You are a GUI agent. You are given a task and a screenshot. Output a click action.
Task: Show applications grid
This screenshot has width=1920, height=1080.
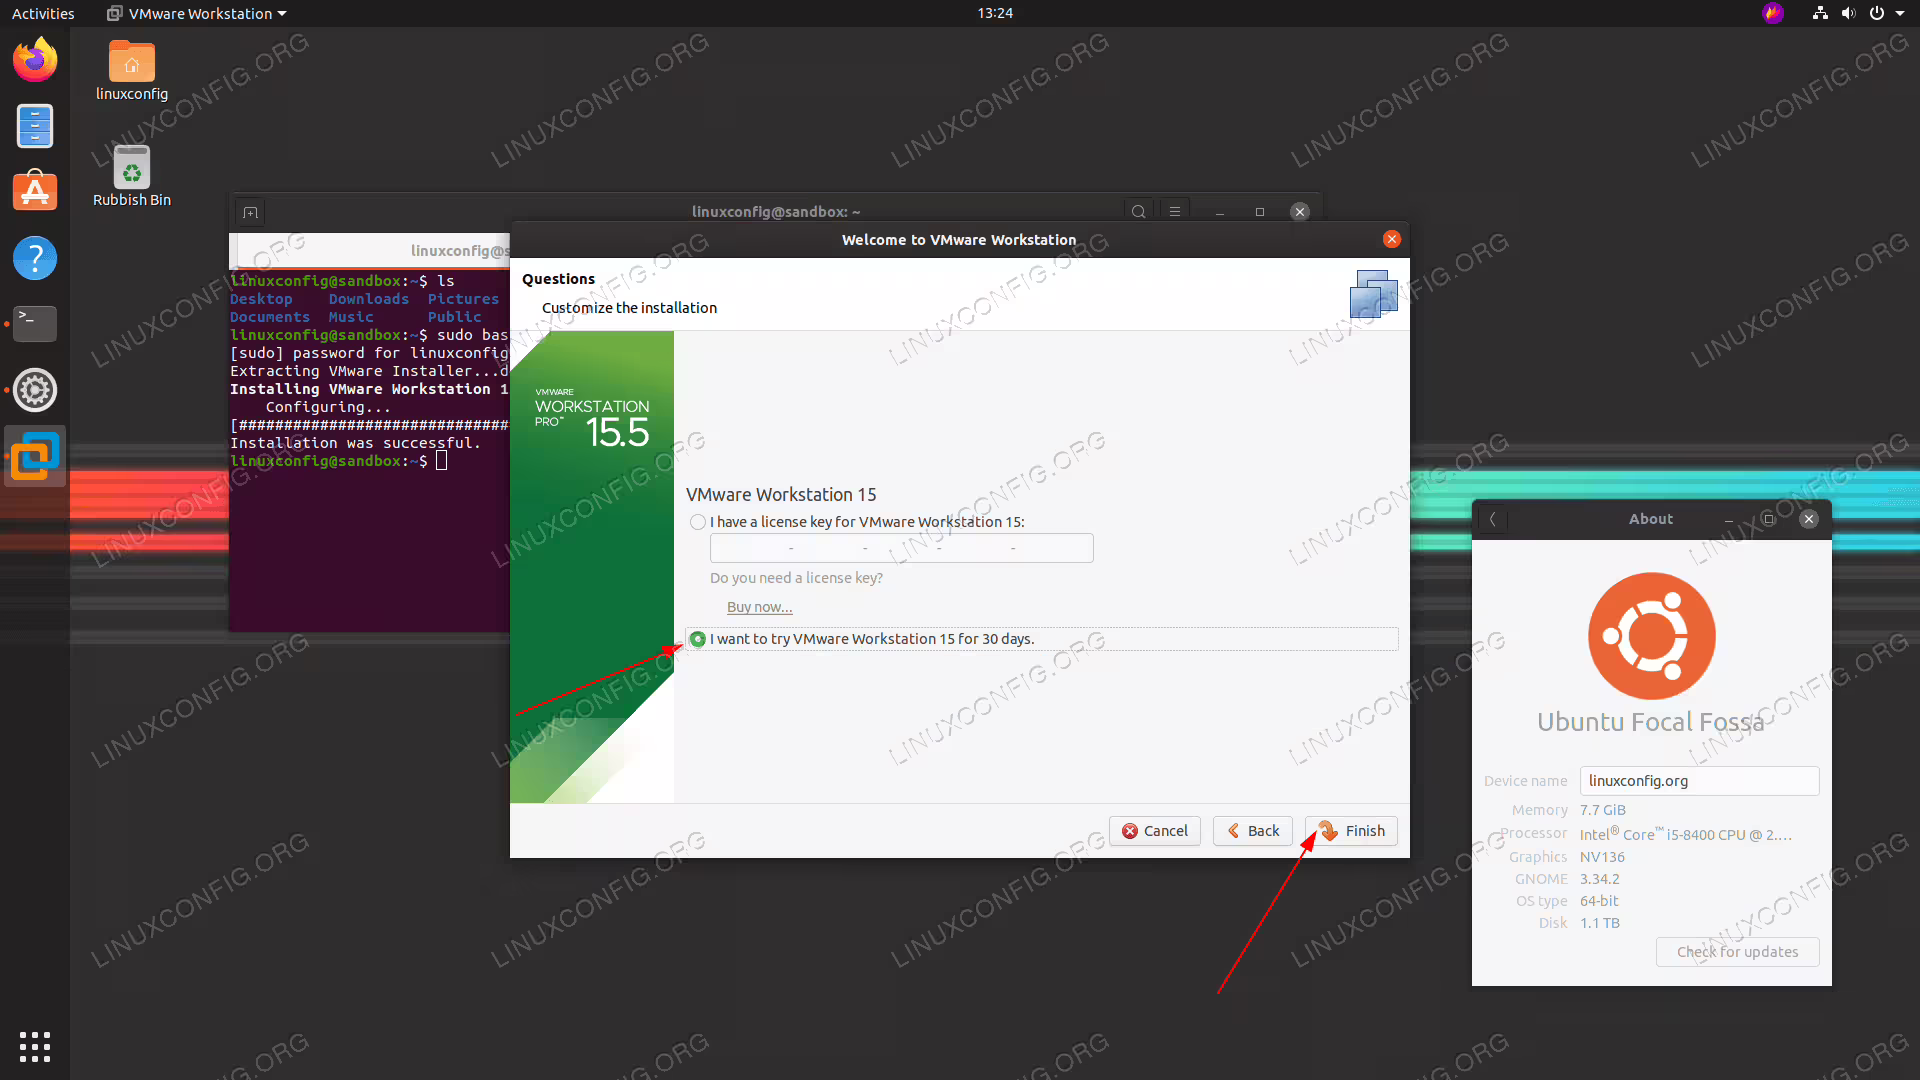pos(35,1046)
